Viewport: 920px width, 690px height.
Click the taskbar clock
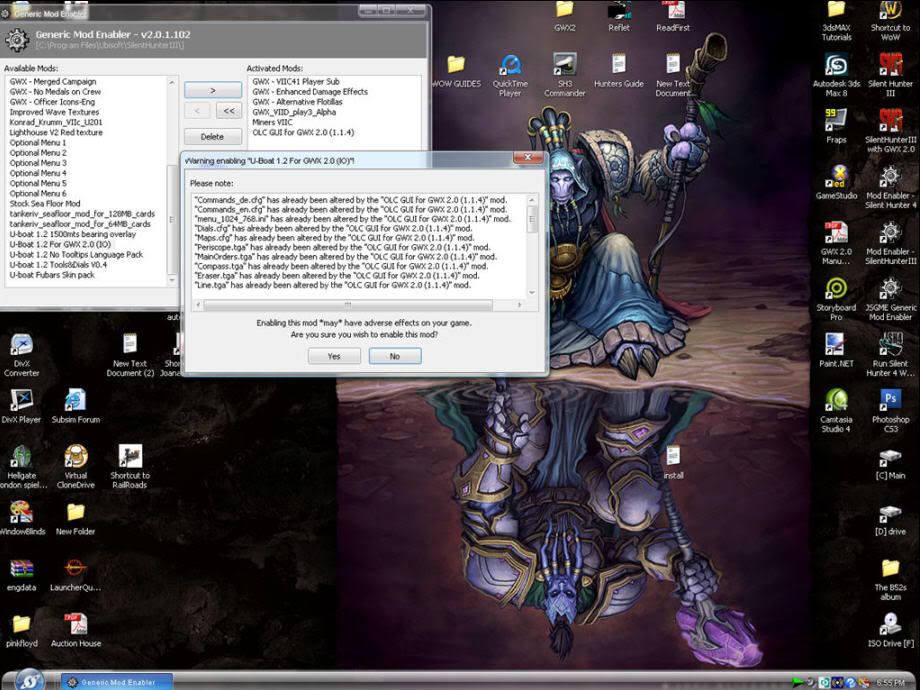click(x=890, y=682)
